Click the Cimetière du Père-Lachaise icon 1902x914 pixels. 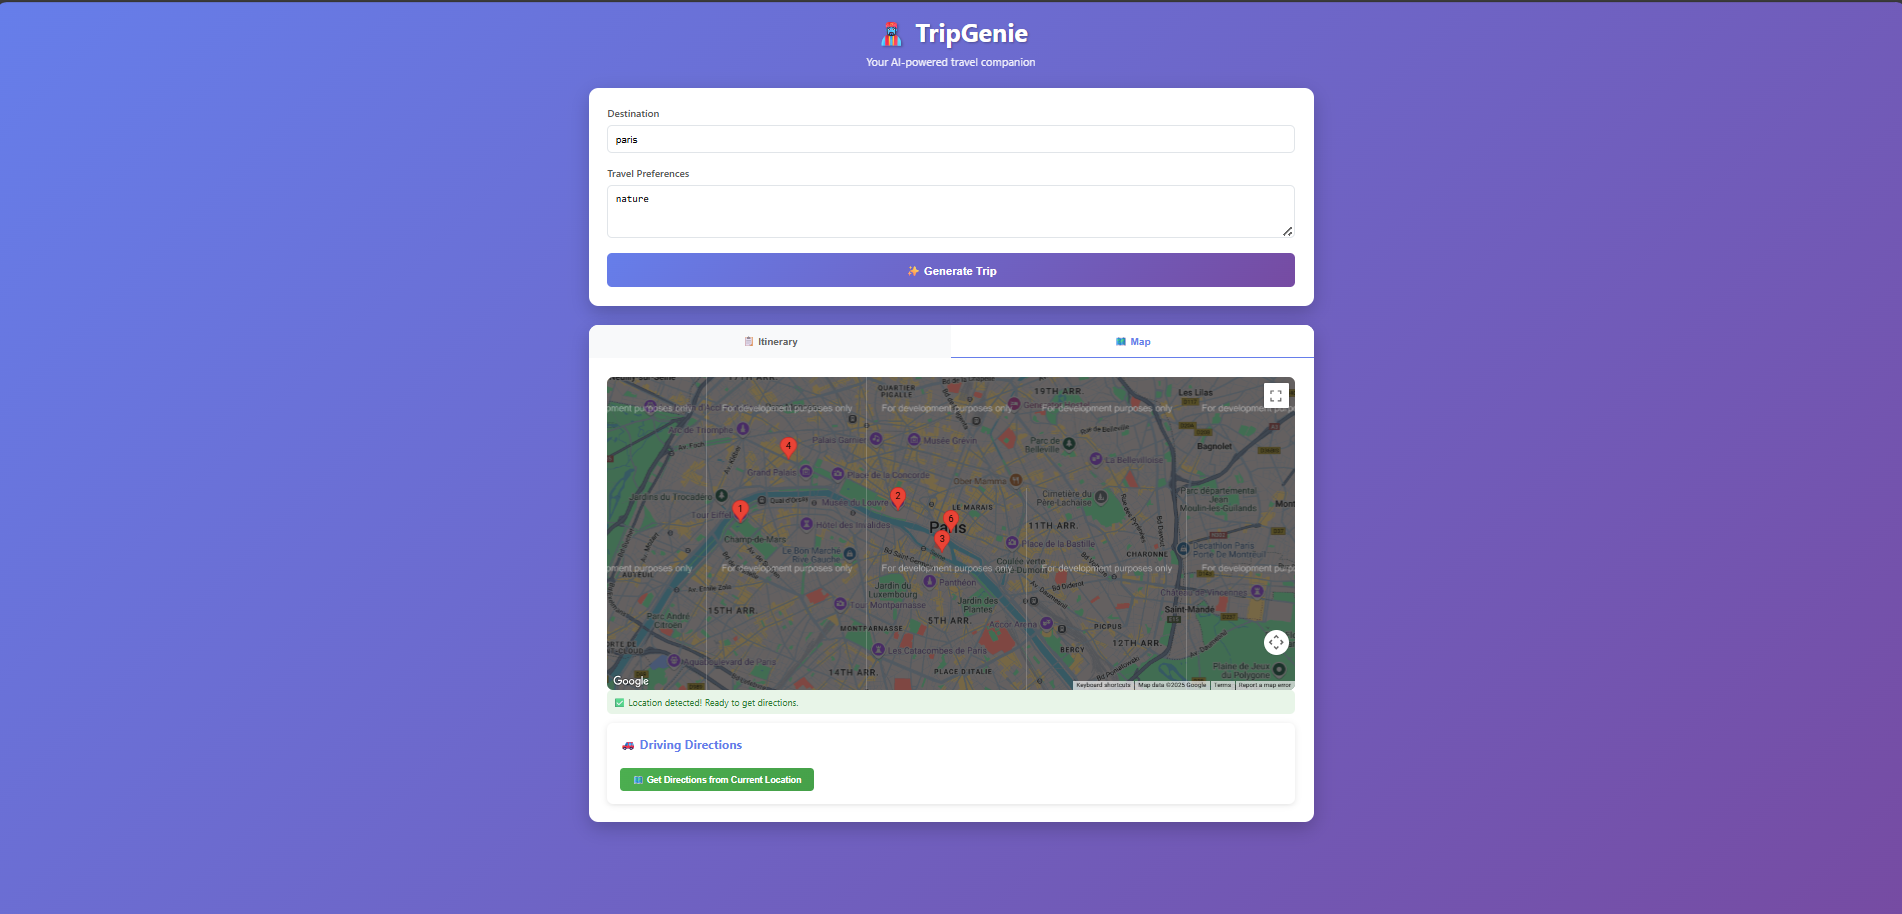click(1101, 496)
